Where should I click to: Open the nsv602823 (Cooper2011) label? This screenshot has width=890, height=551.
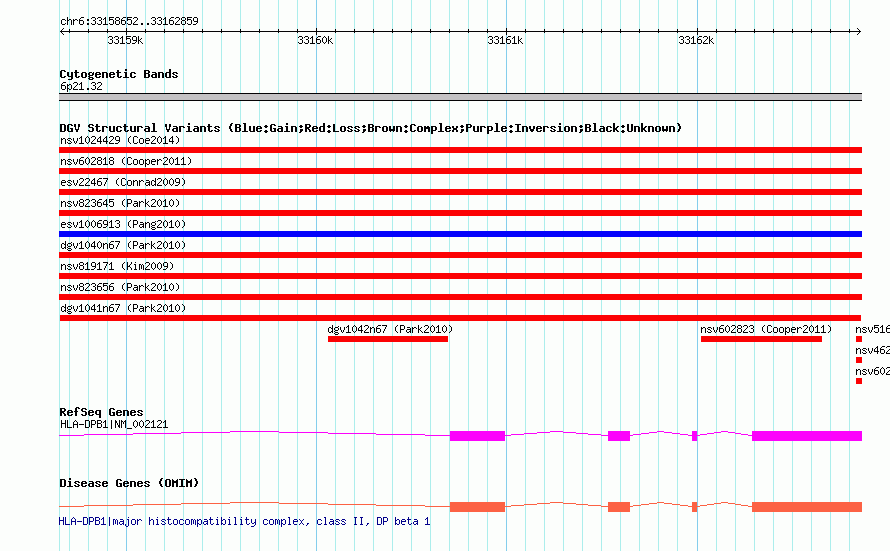tap(766, 329)
